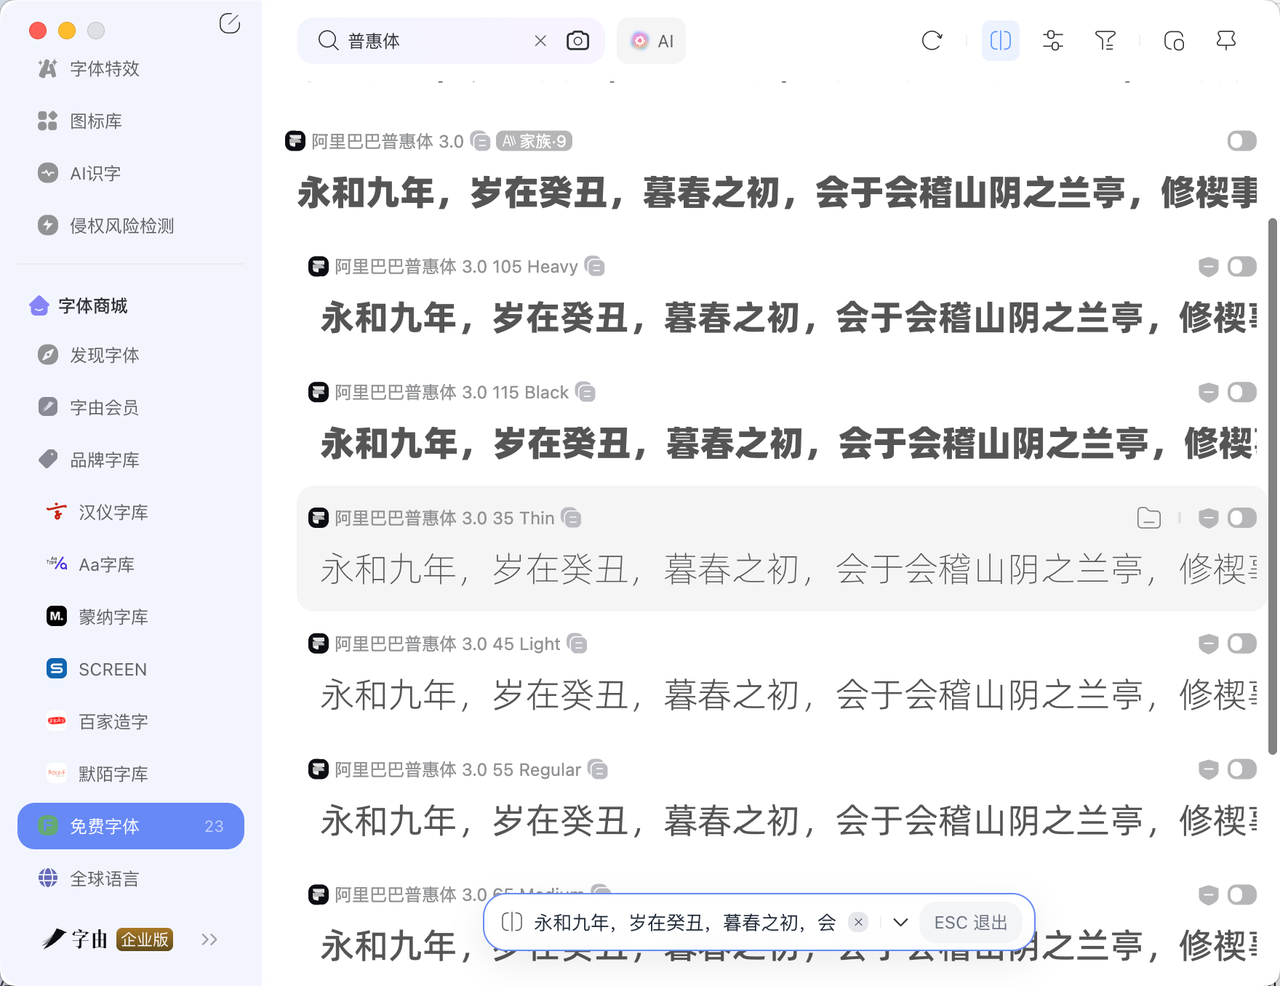
Task: Open the font filter icon
Action: [1105, 41]
